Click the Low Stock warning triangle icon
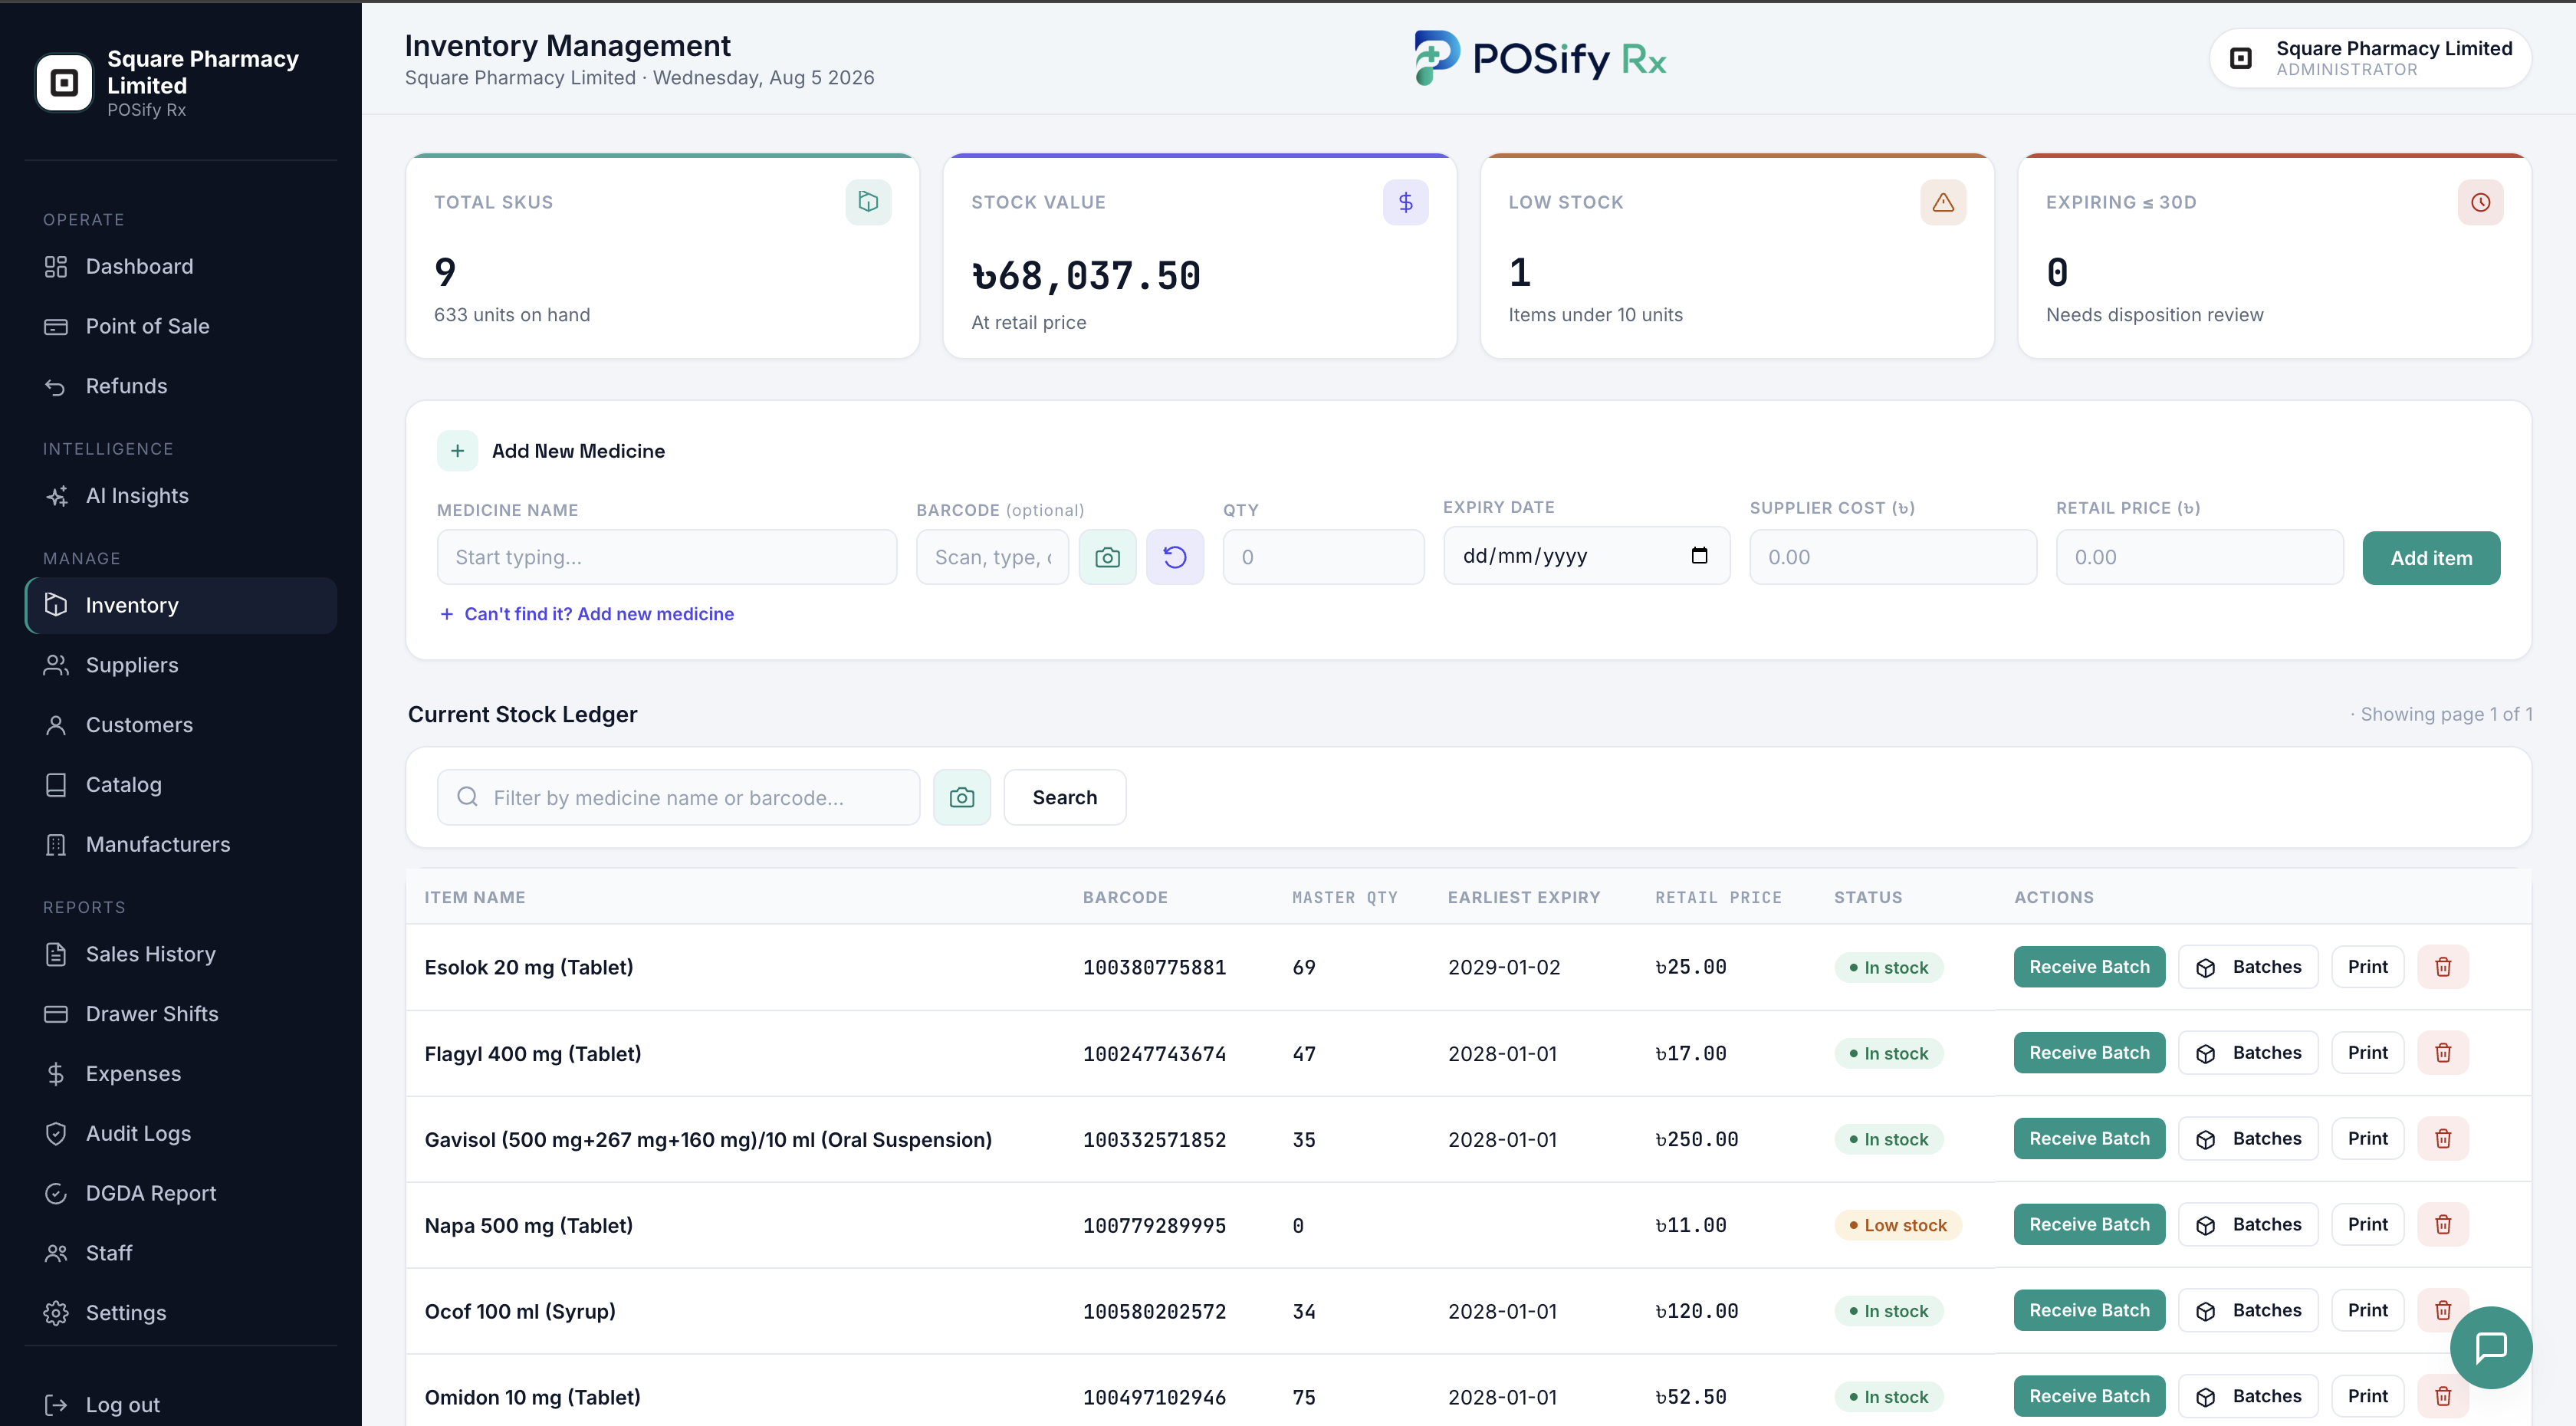The image size is (2576, 1426). (x=1943, y=202)
